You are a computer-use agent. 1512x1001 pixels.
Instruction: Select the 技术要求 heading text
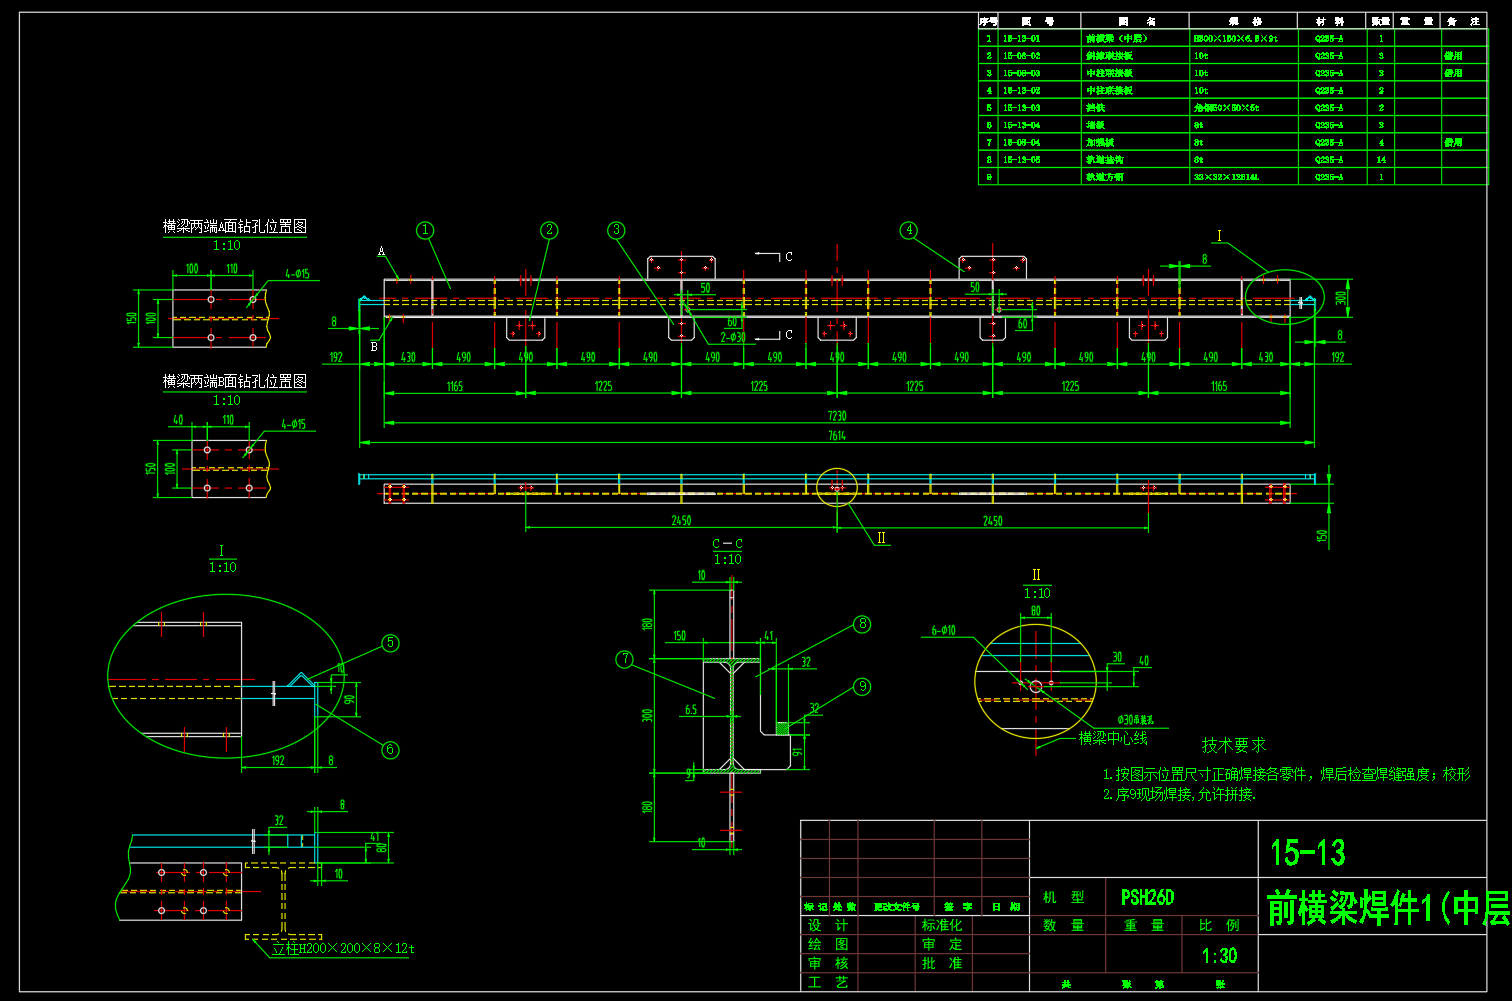click(x=1233, y=745)
